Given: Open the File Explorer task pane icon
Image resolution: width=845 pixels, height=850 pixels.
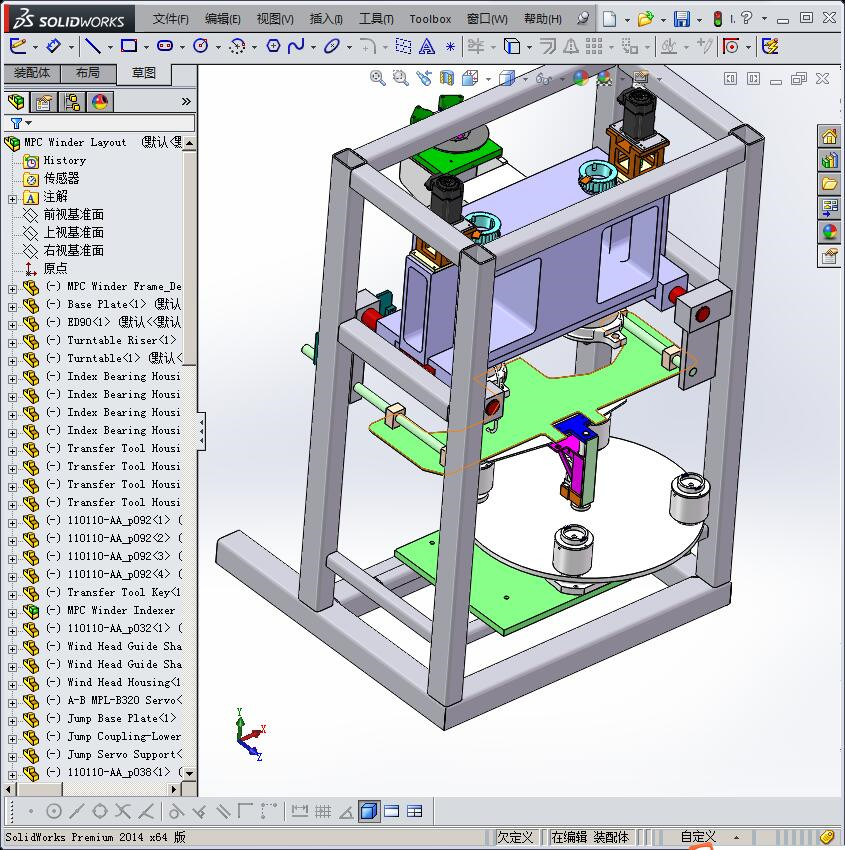Looking at the screenshot, I should [x=829, y=184].
